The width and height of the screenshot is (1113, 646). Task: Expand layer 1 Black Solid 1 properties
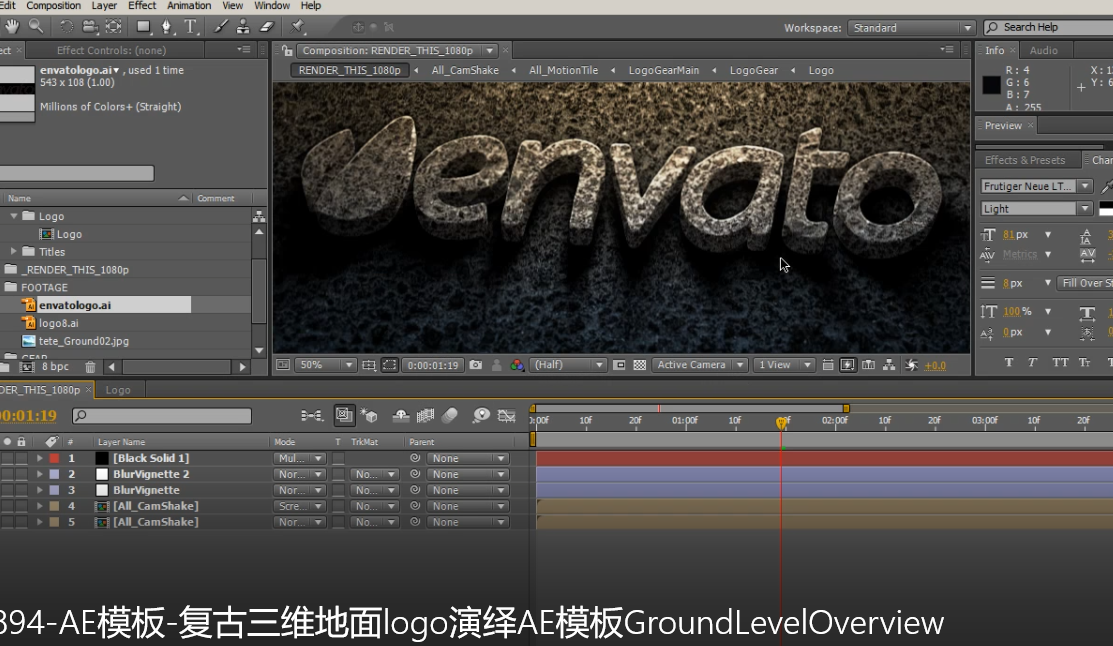click(x=40, y=459)
